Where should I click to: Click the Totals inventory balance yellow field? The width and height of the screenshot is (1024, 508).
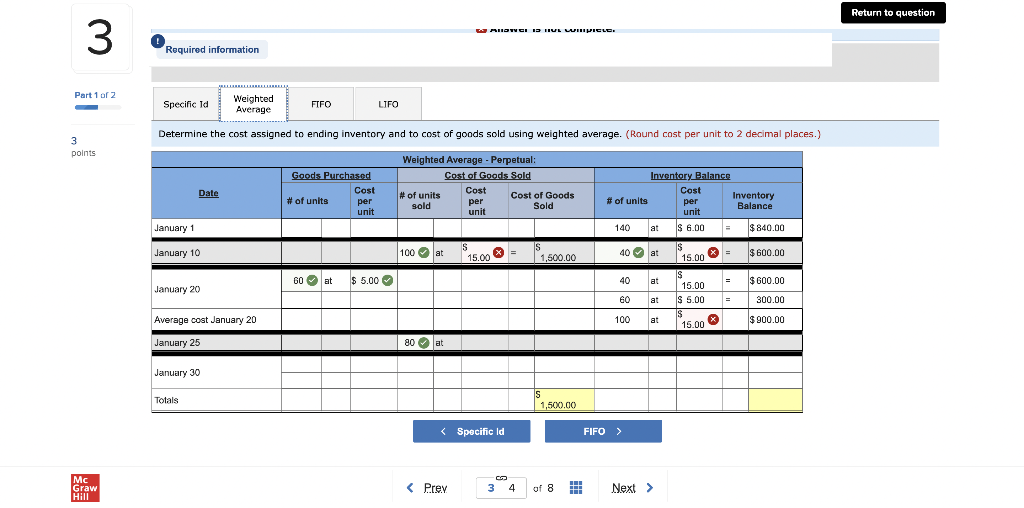point(775,400)
